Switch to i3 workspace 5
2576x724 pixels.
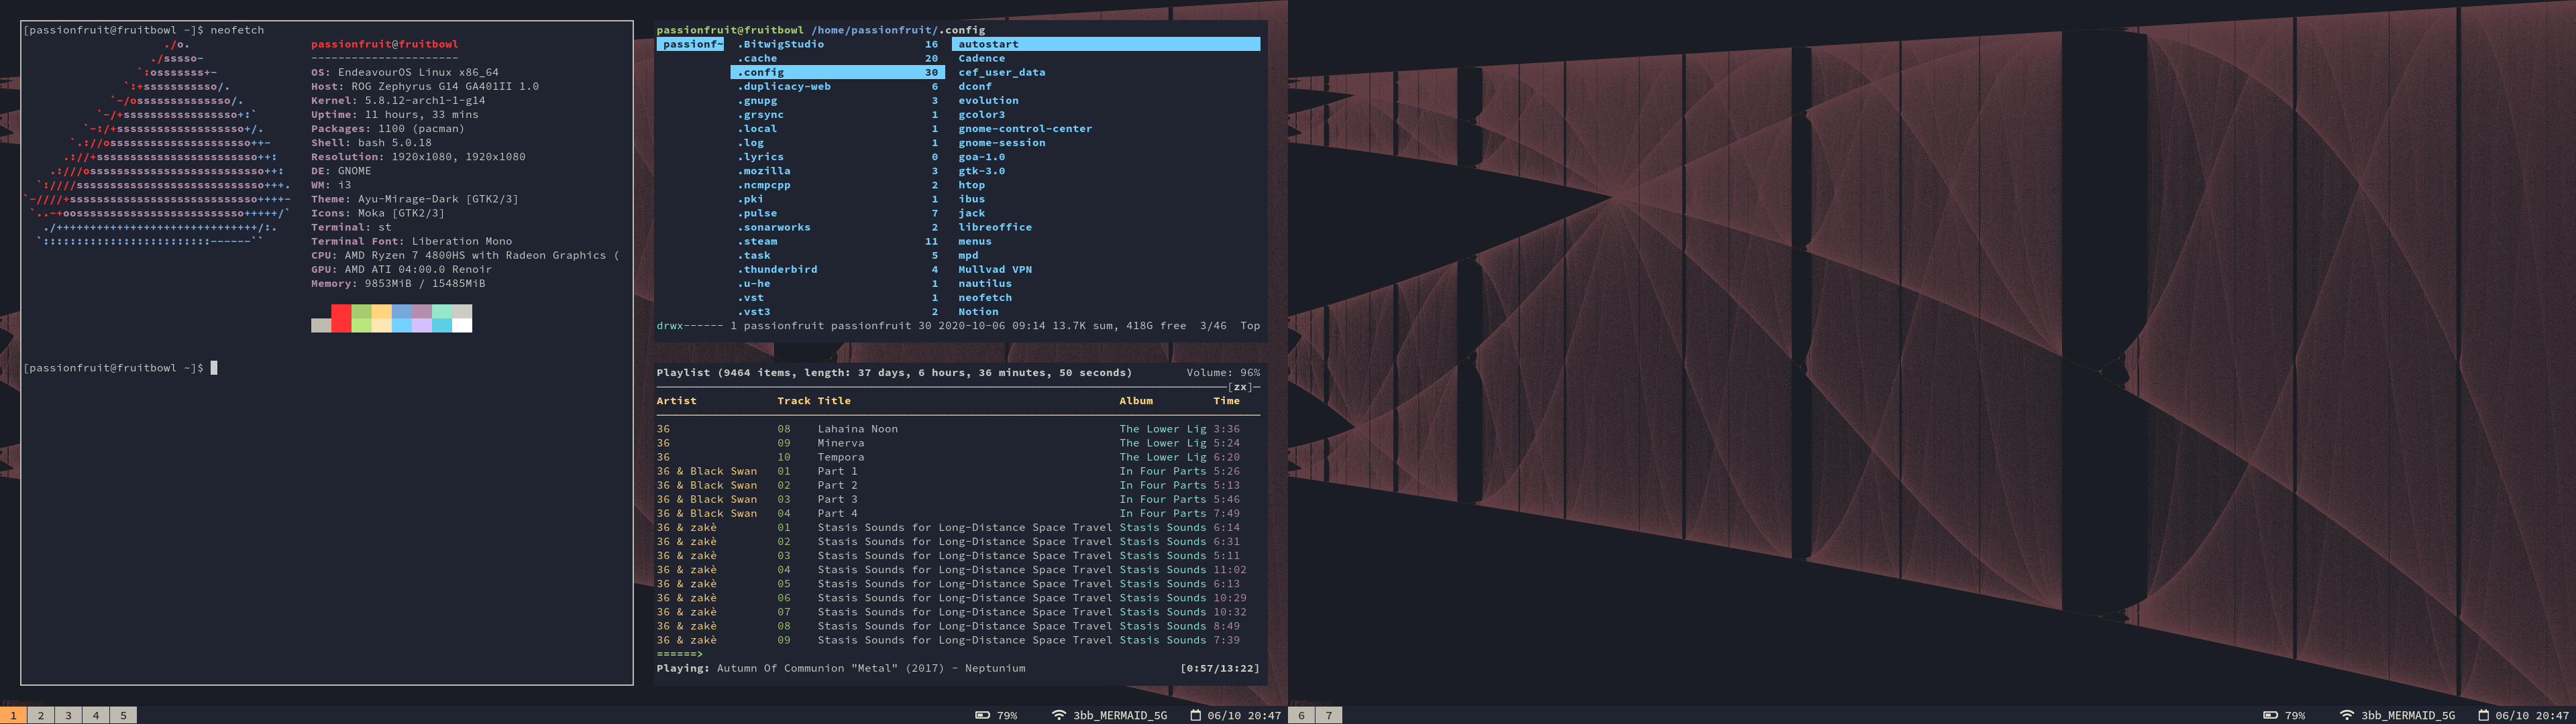[x=124, y=715]
